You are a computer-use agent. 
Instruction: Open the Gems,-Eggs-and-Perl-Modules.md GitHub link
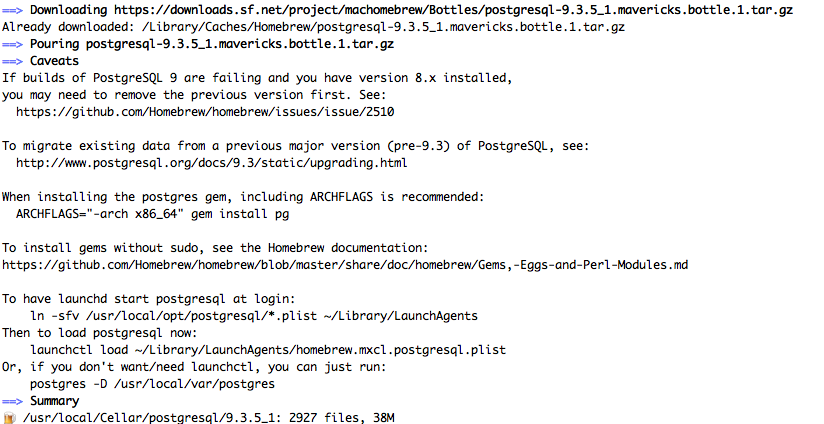(345, 265)
